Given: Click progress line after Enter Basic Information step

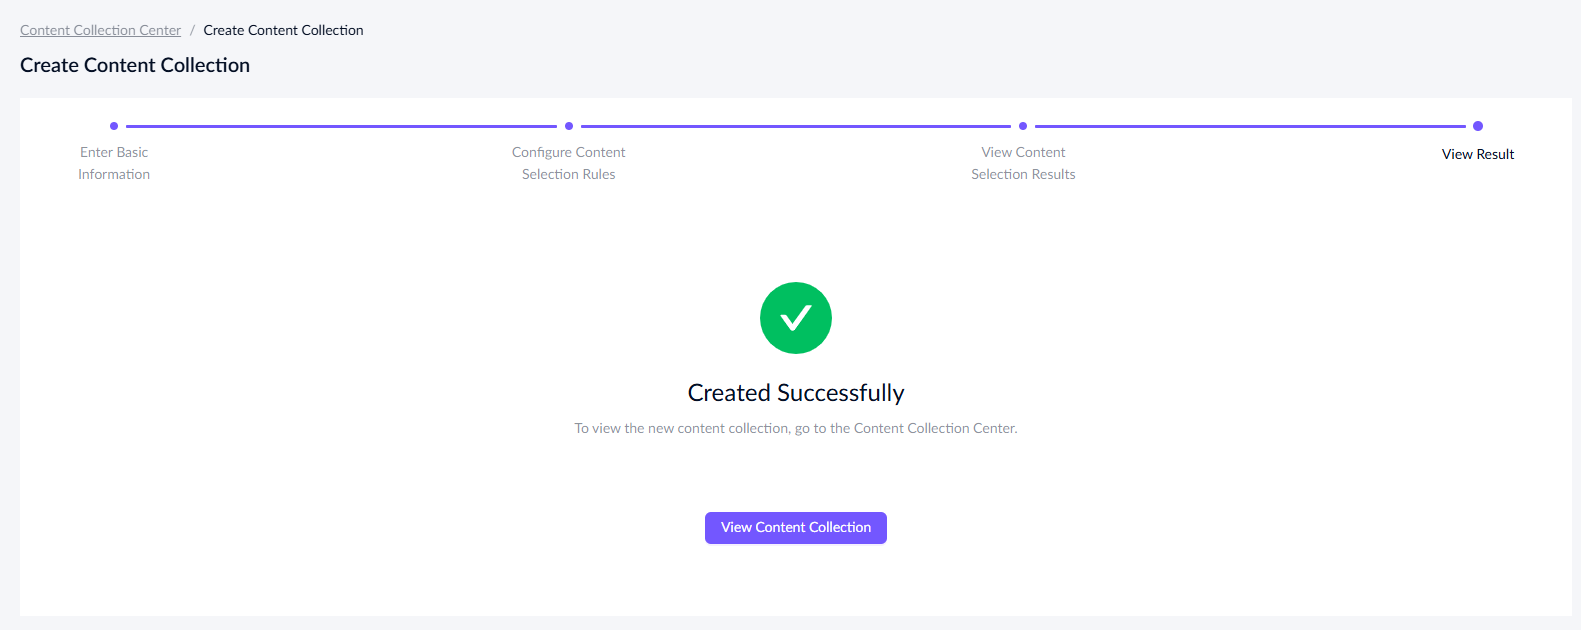Looking at the screenshot, I should point(341,126).
